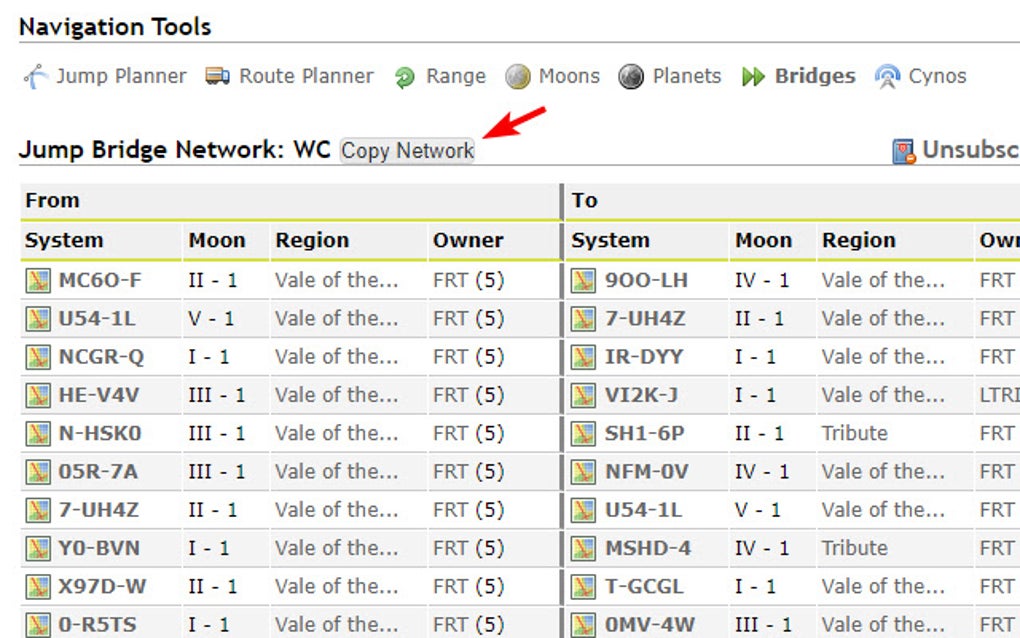Click FRT (5) owner in MC6O-F row
The height and width of the screenshot is (638, 1020).
[468, 280]
